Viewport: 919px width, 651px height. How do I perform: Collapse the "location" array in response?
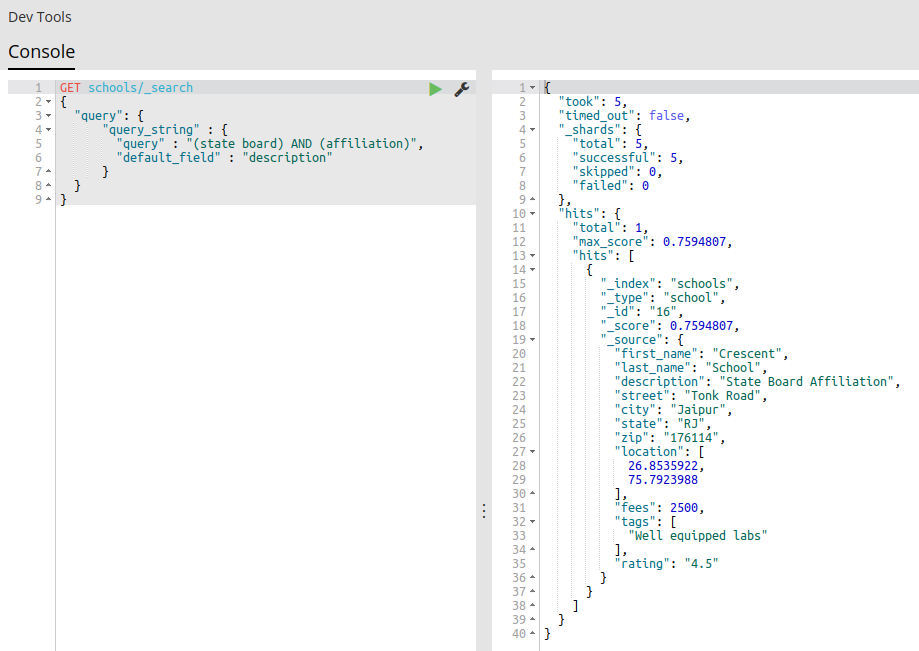coord(533,452)
